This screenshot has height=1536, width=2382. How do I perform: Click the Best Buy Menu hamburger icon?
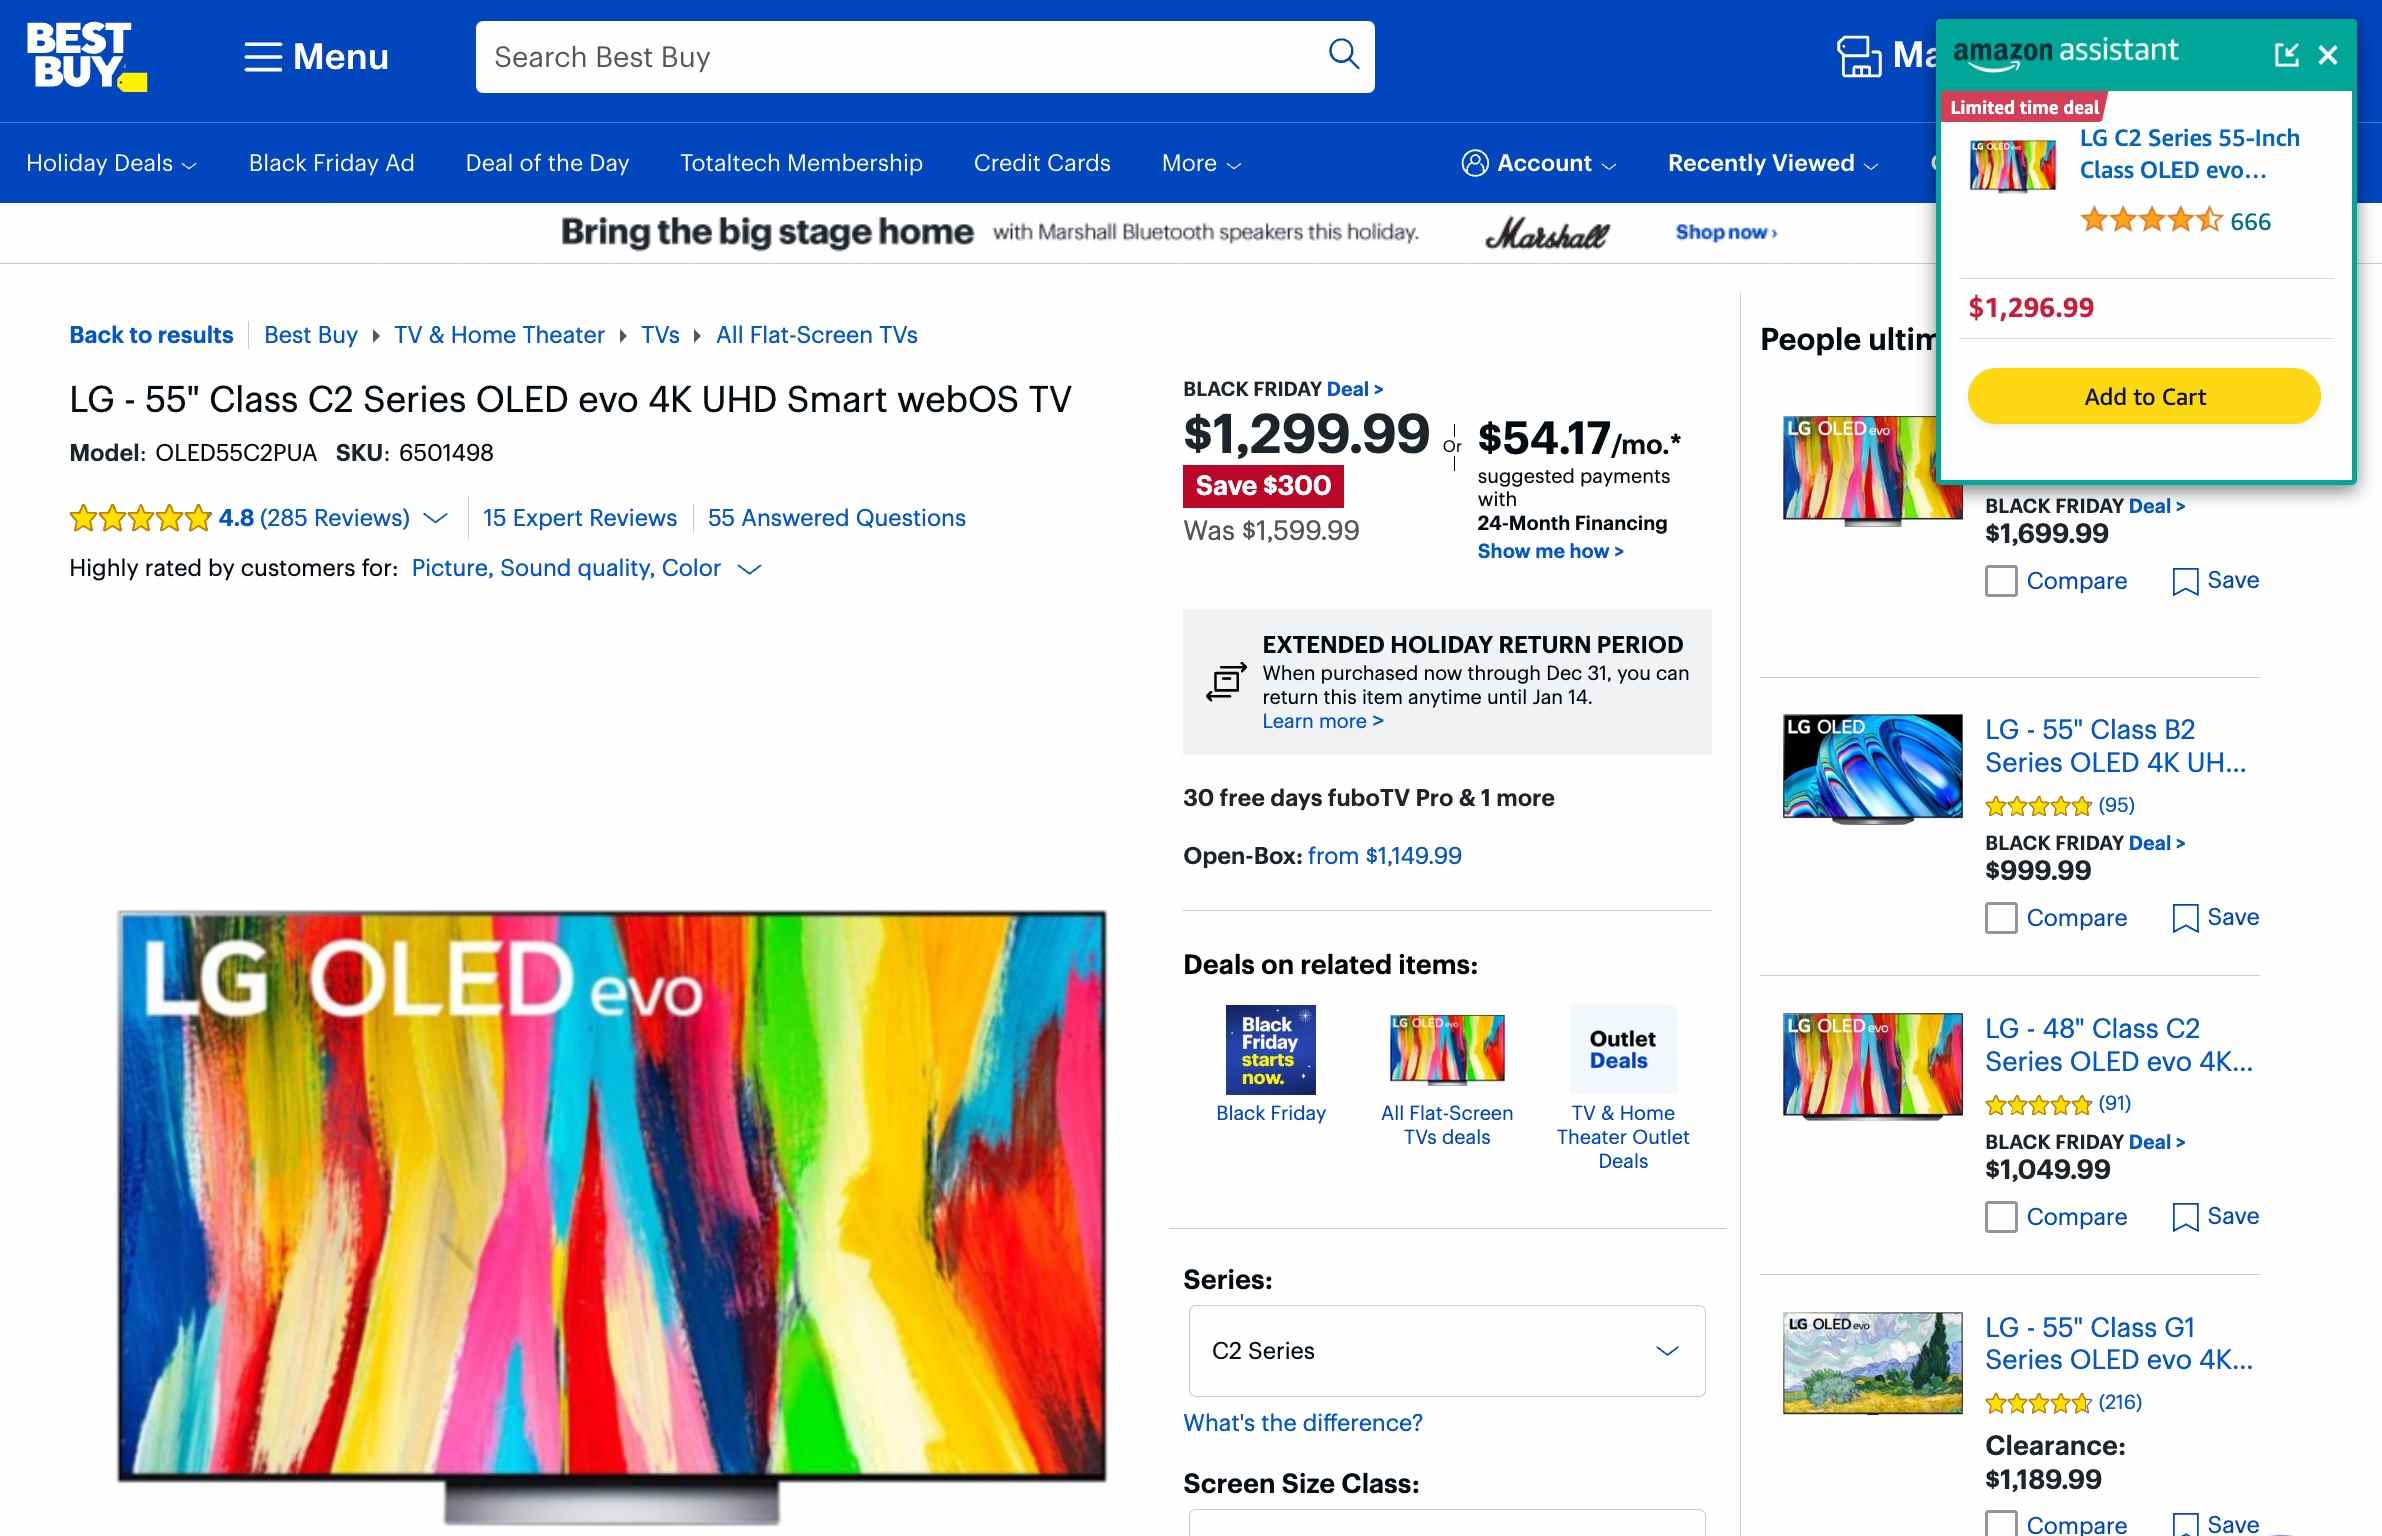tap(262, 56)
